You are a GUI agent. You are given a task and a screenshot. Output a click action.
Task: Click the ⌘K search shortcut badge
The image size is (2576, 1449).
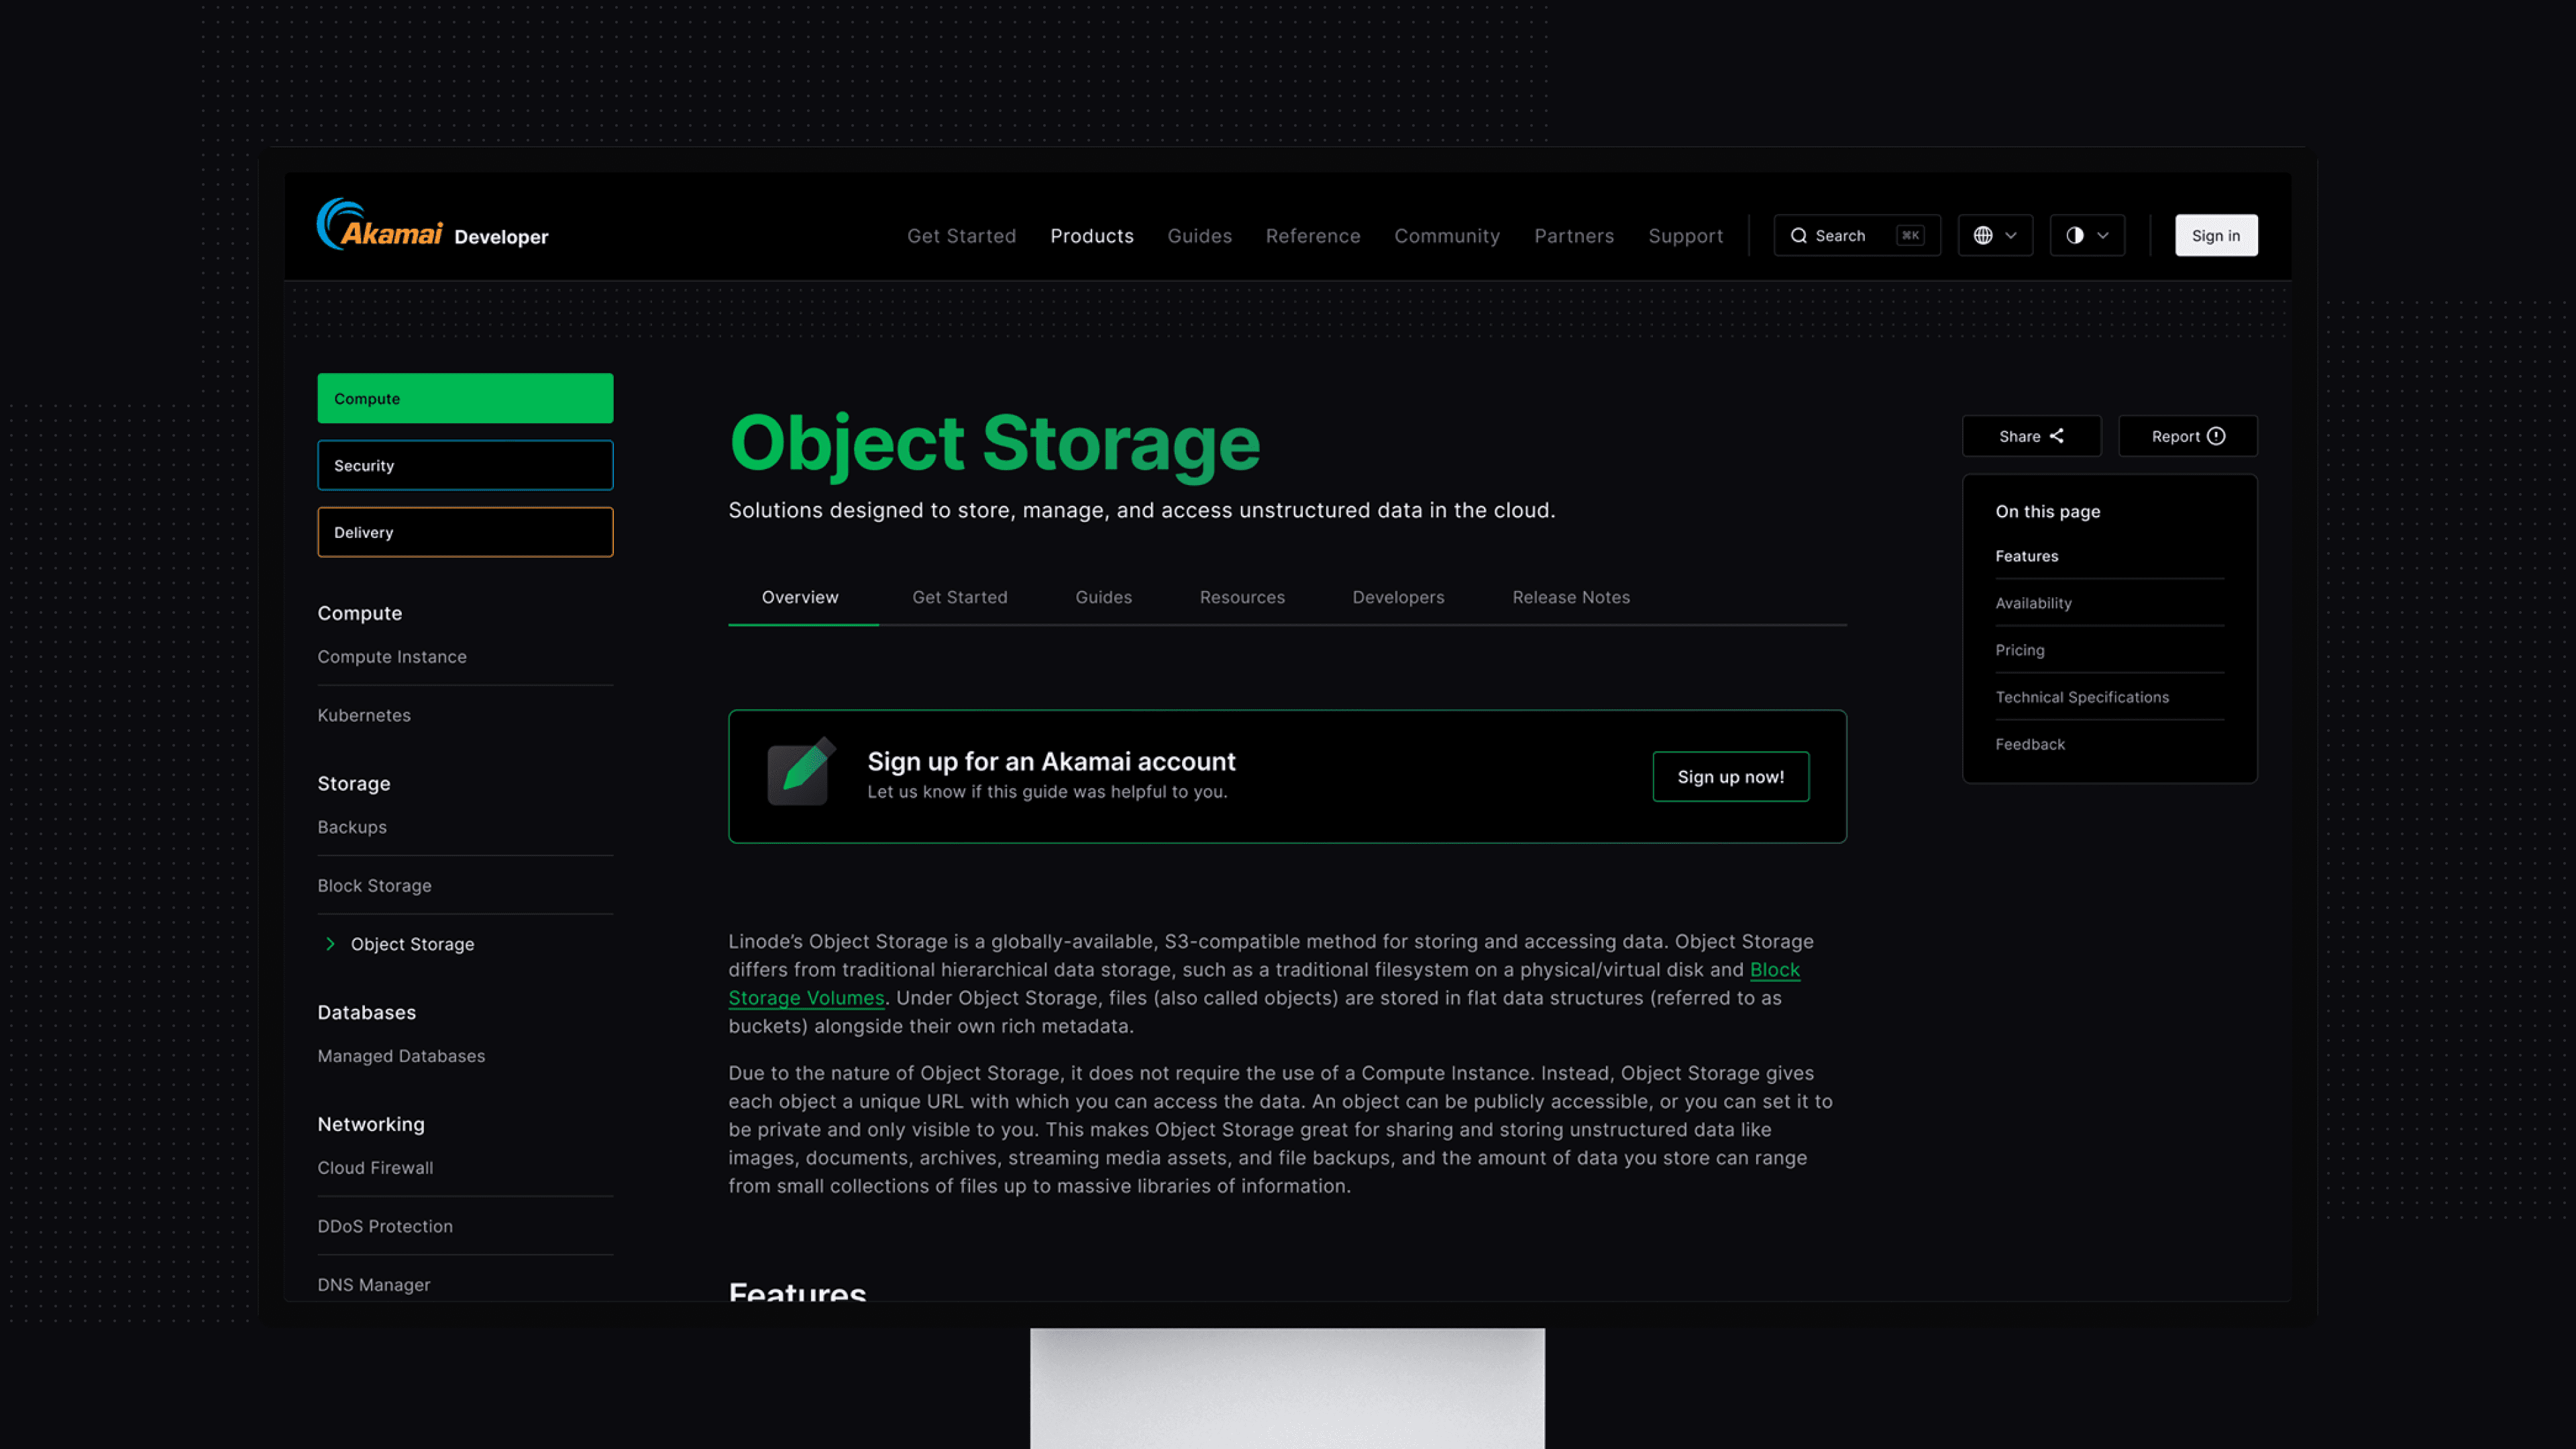tap(1910, 236)
